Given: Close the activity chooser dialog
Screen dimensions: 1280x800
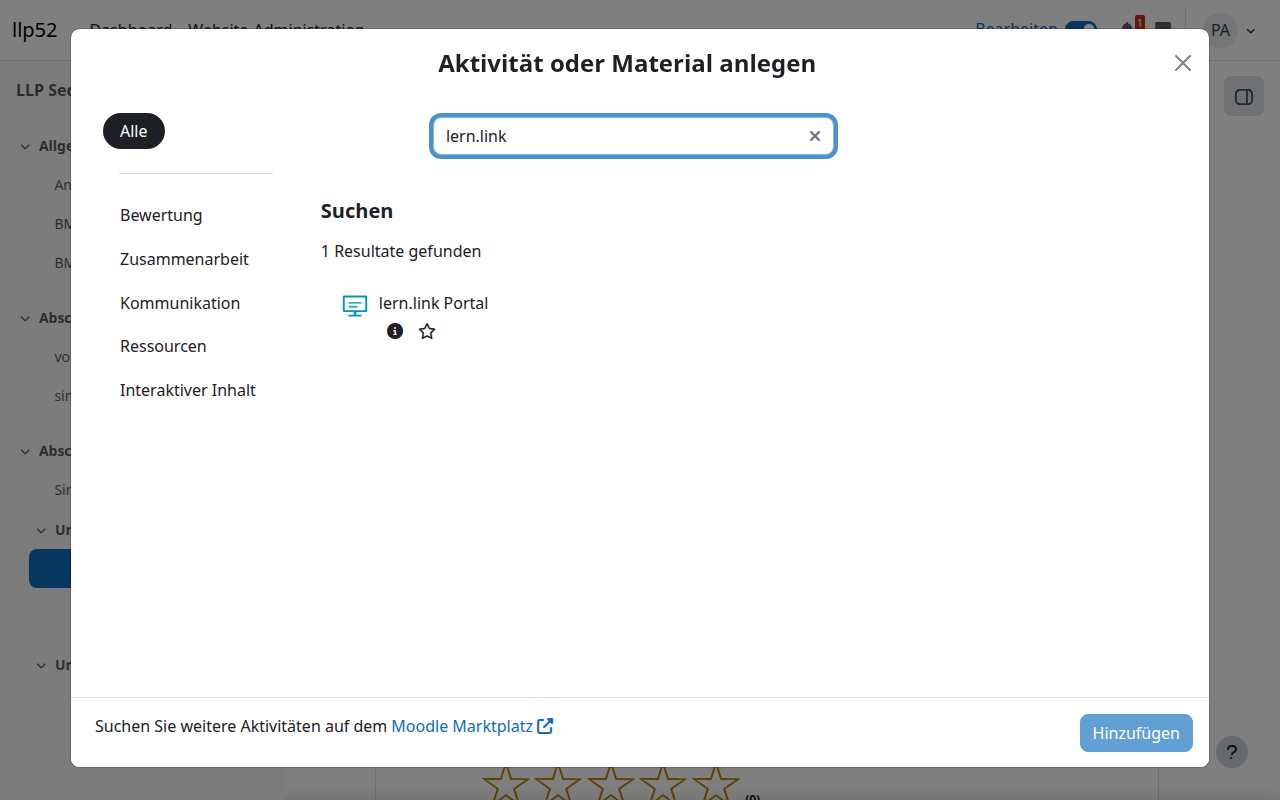Looking at the screenshot, I should coord(1183,63).
